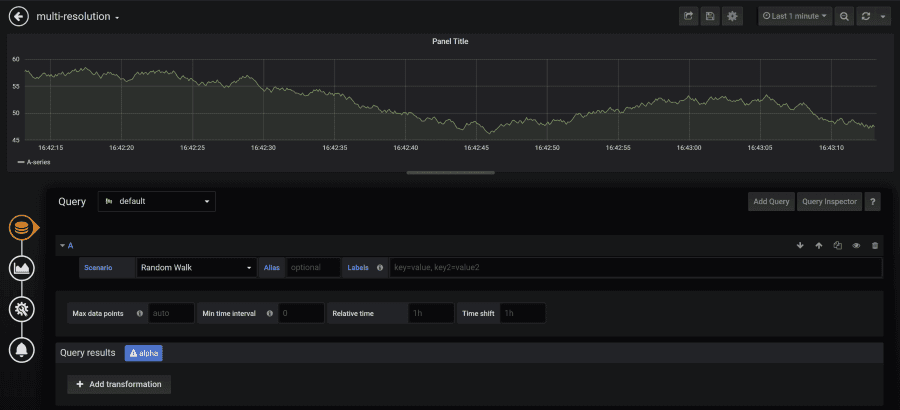The height and width of the screenshot is (410, 900).
Task: Toggle query A visibility eye icon
Action: pyautogui.click(x=856, y=246)
